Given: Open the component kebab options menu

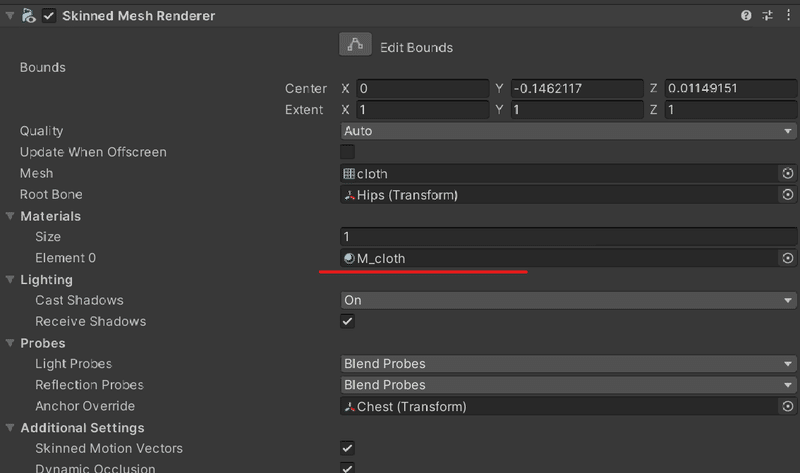Looking at the screenshot, I should 788,16.
